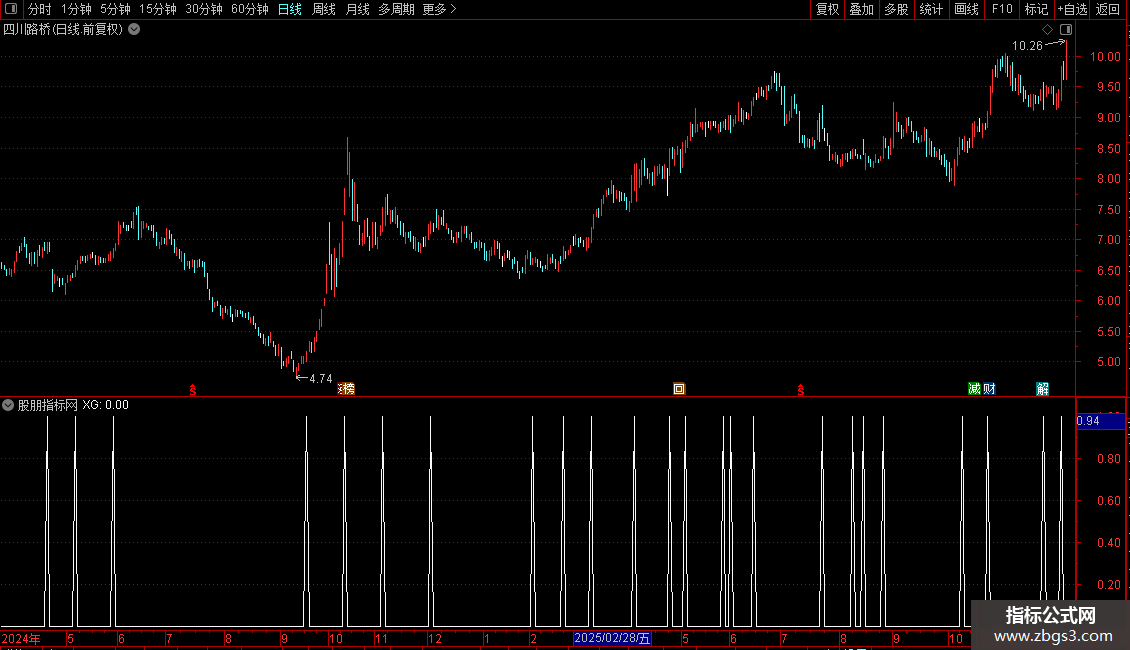Click the 5.00 price axis label
The image size is (1130, 650).
click(x=1108, y=362)
